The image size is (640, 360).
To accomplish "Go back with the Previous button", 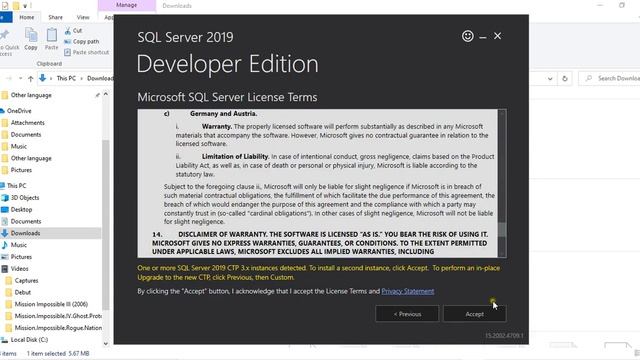I will pos(407,314).
